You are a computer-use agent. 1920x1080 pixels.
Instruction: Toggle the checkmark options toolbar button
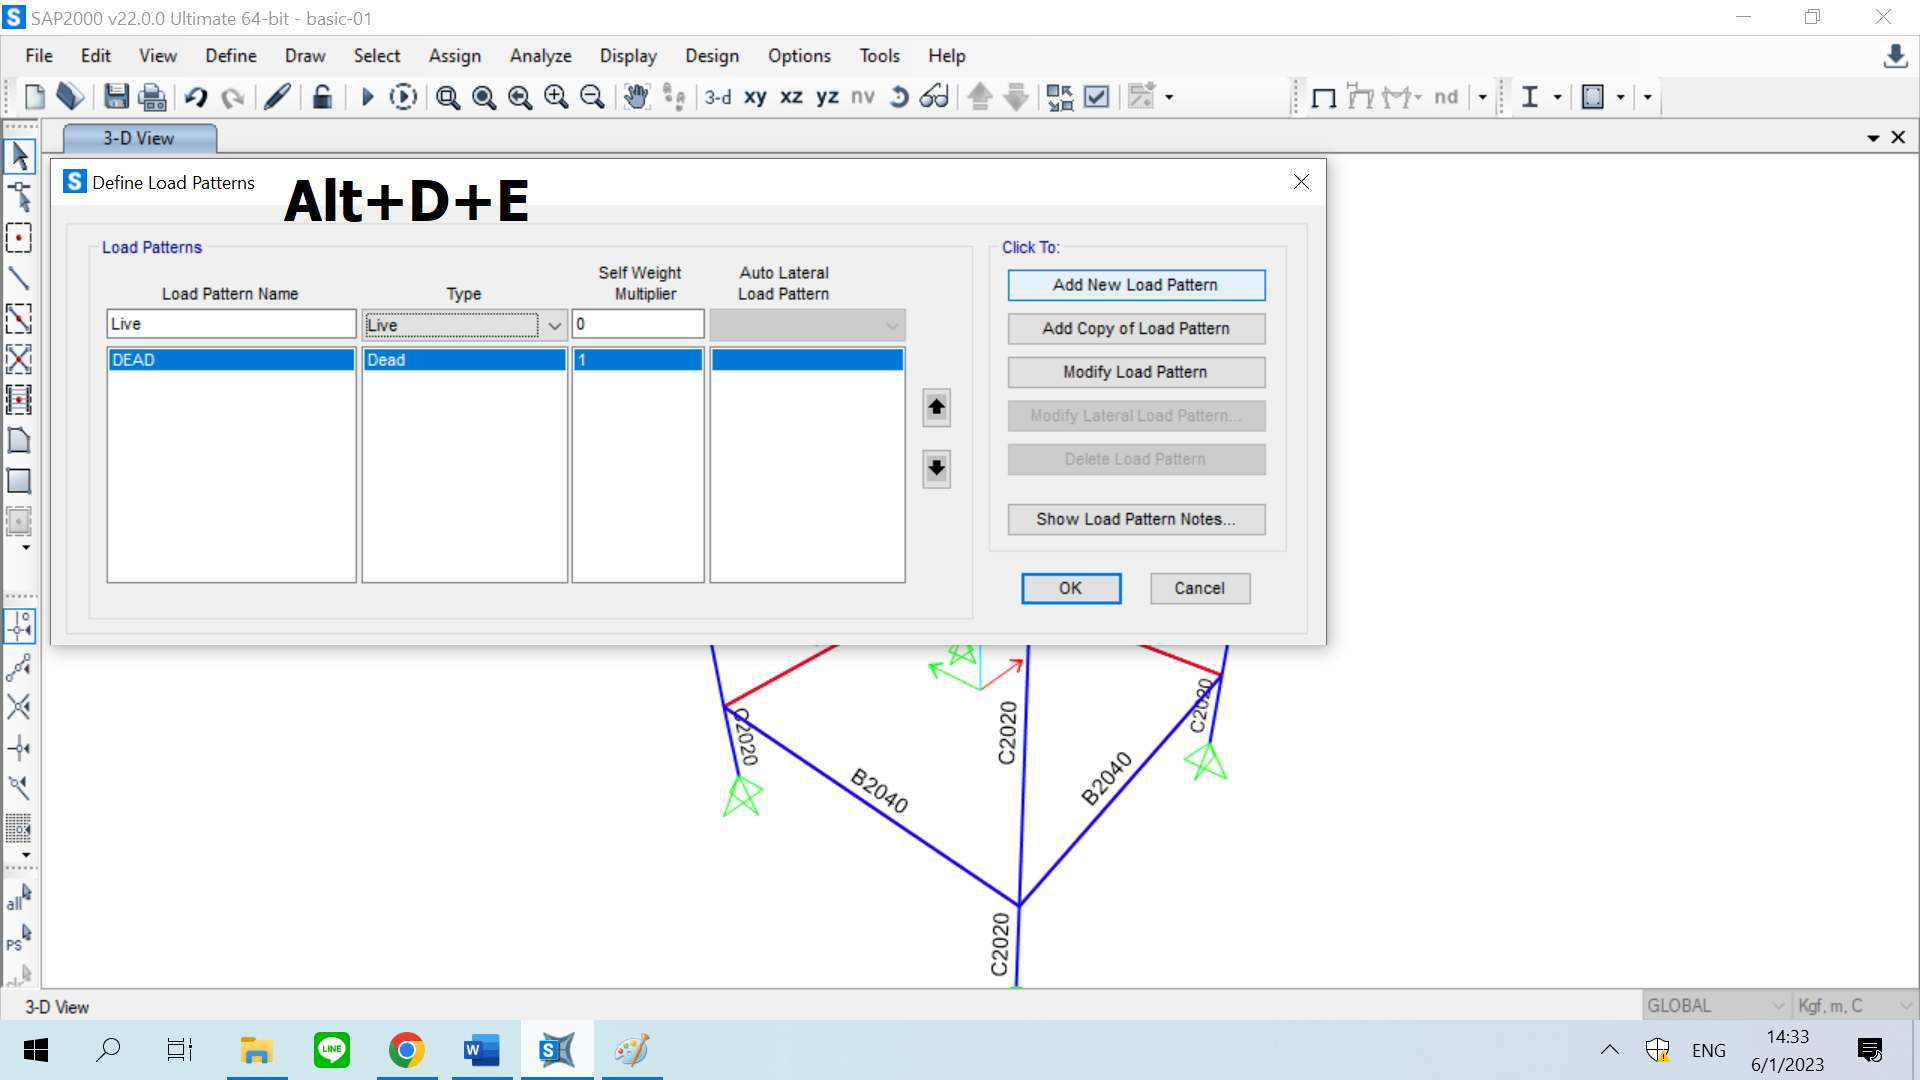(x=1097, y=97)
